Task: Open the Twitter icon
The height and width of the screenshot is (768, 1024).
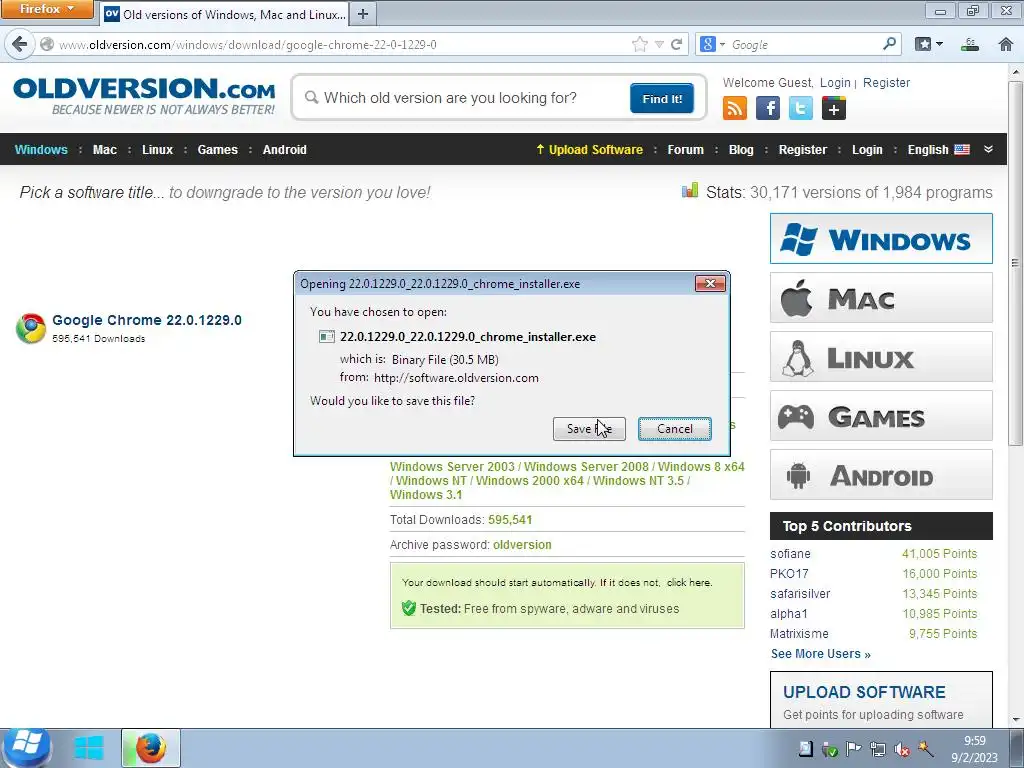Action: click(x=801, y=108)
